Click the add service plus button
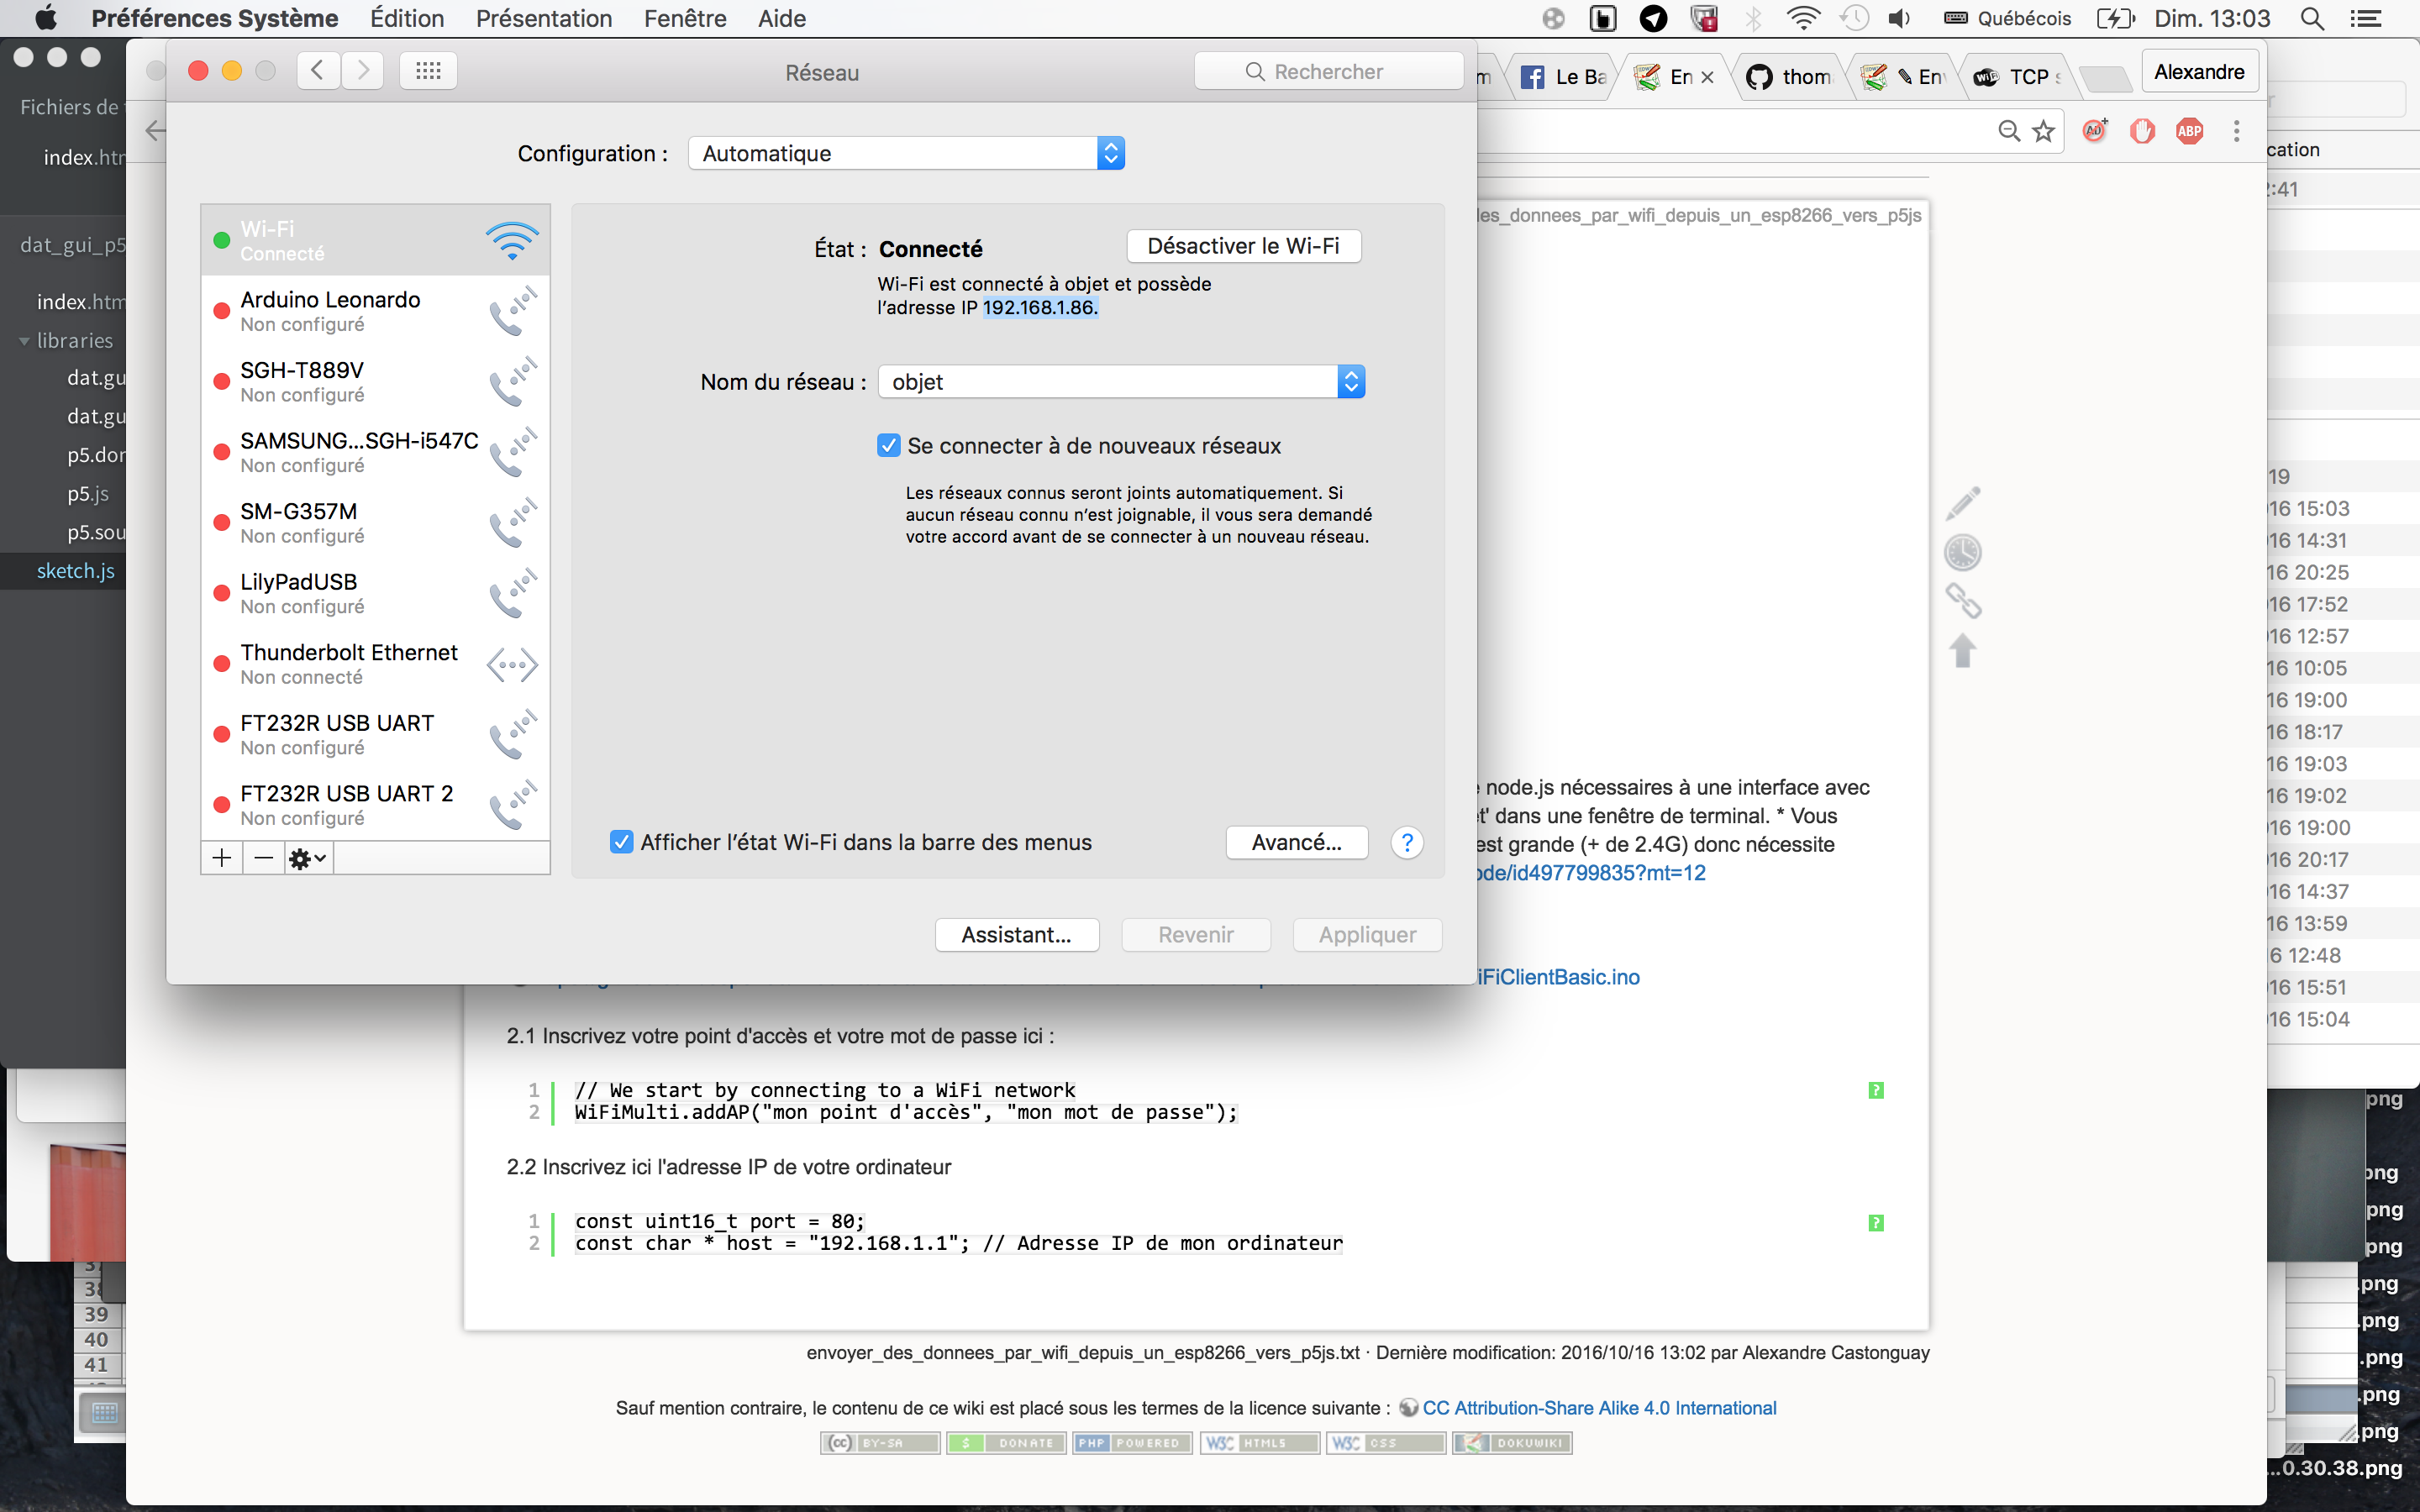 coord(222,858)
